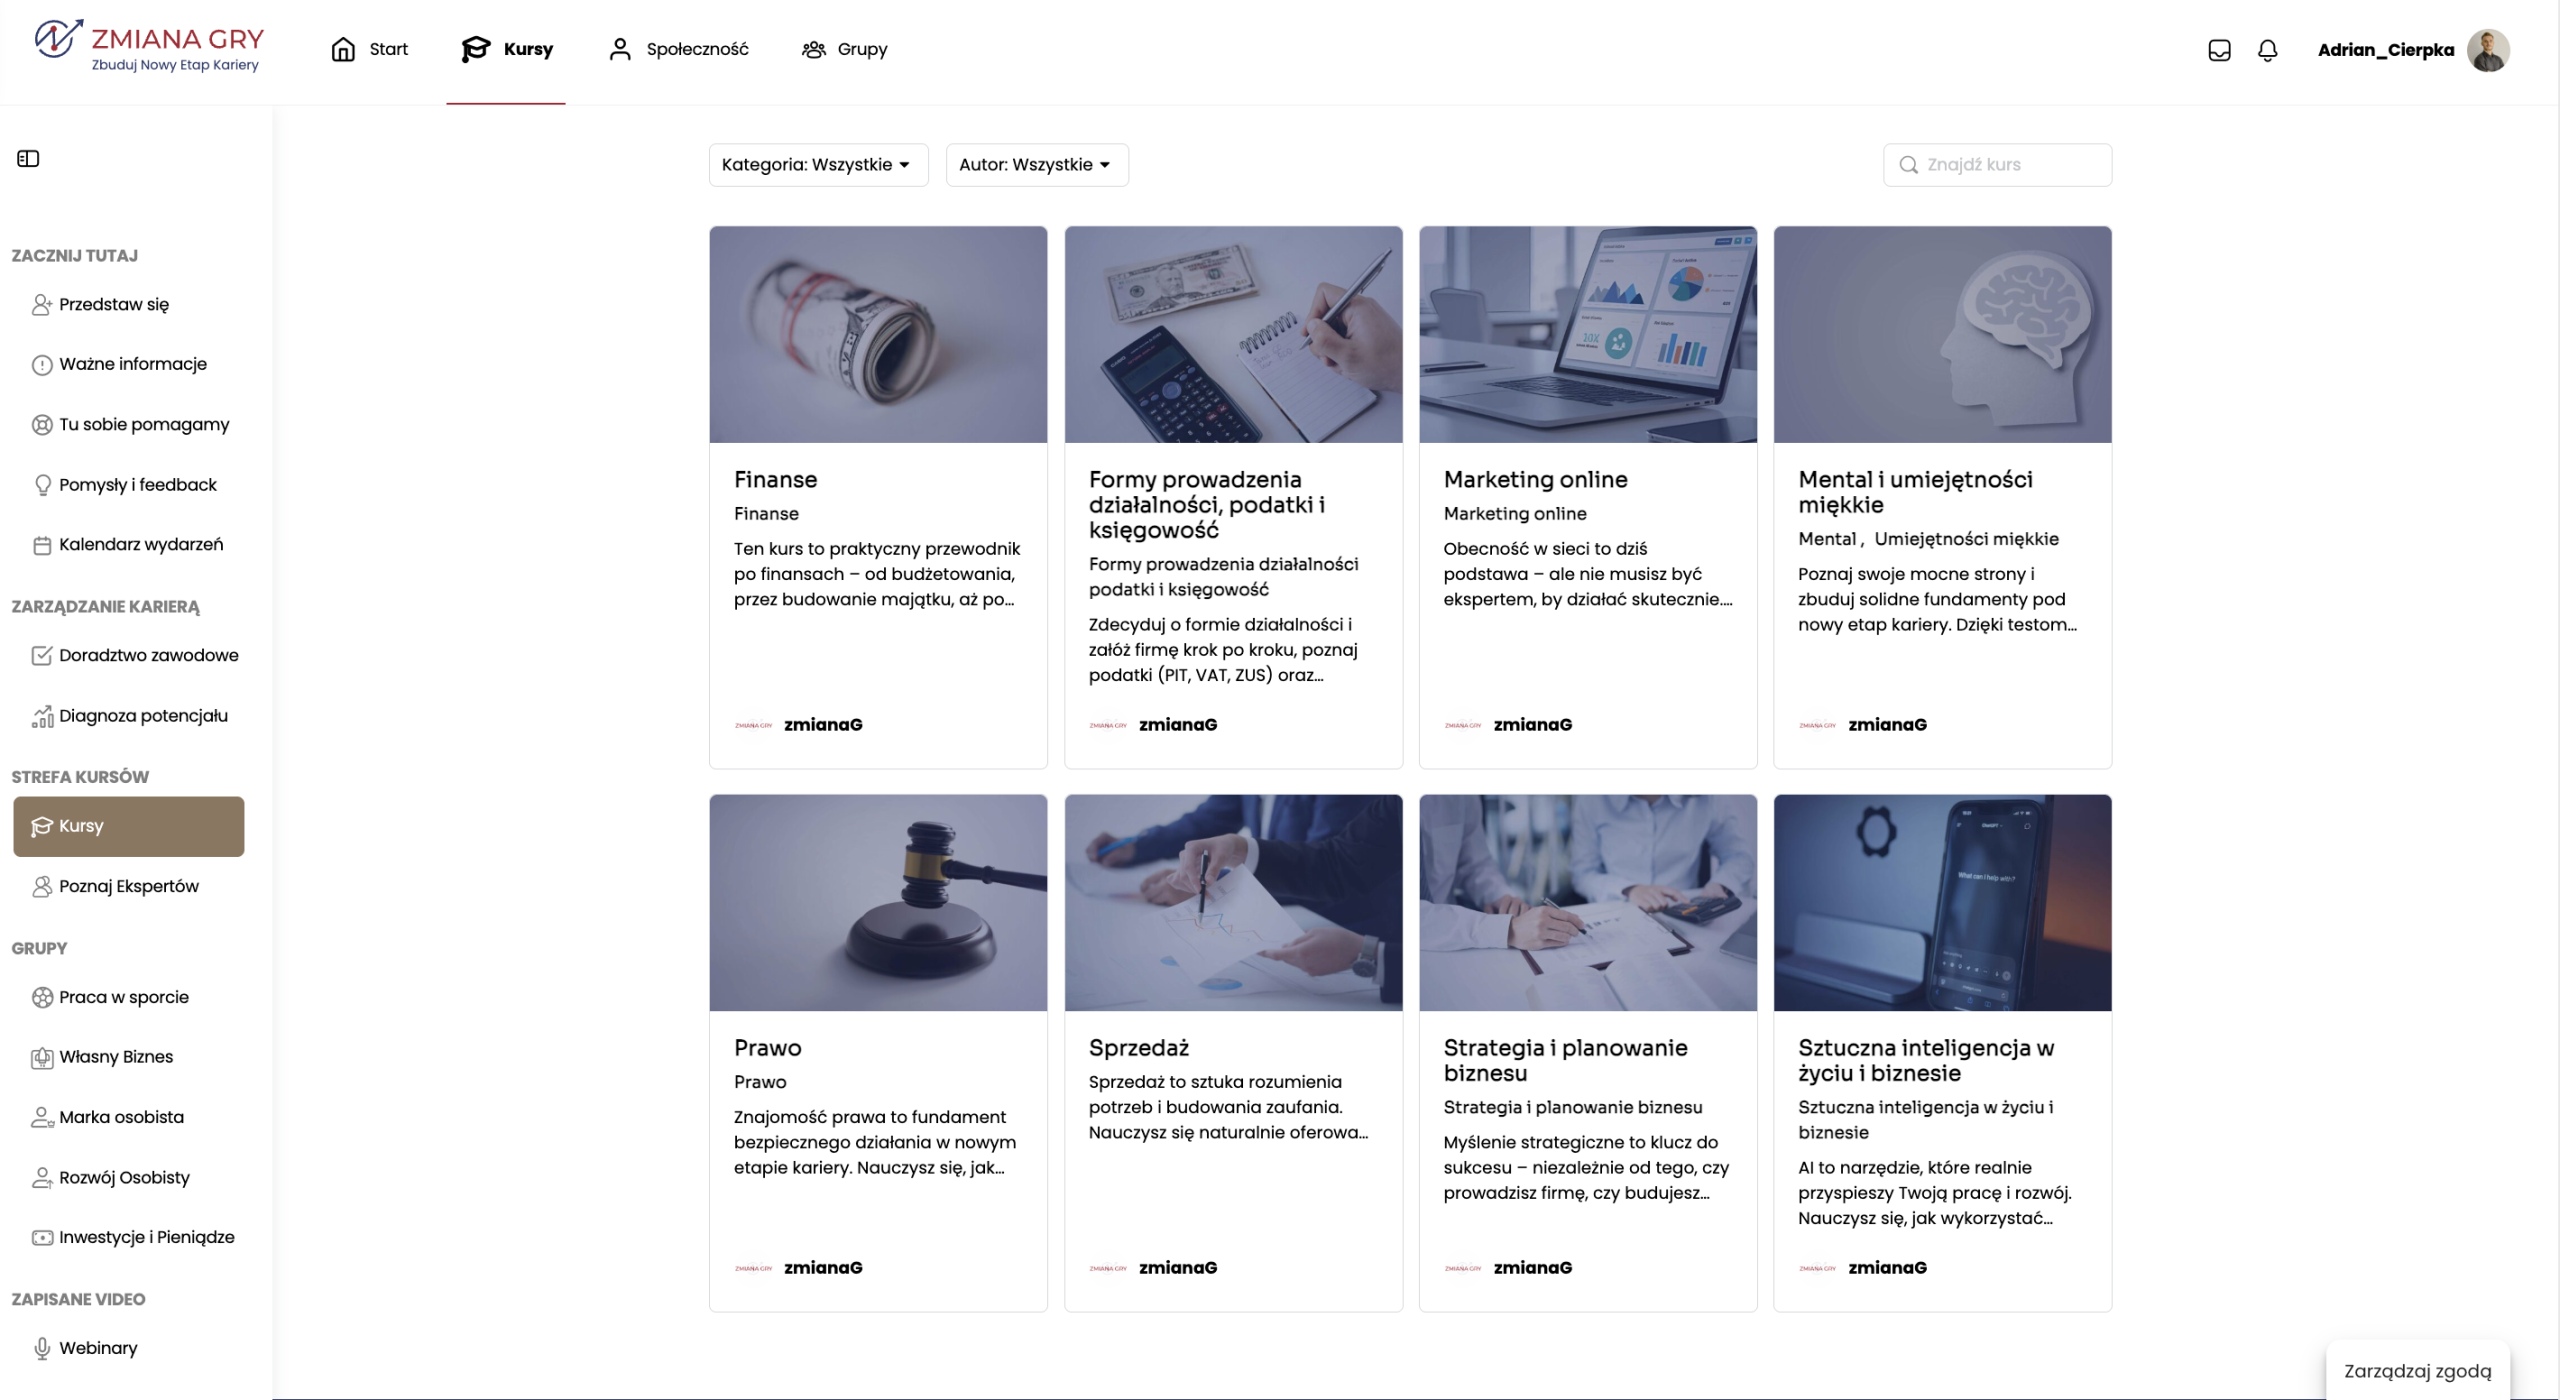Open the inbox messages icon

click(x=2219, y=50)
